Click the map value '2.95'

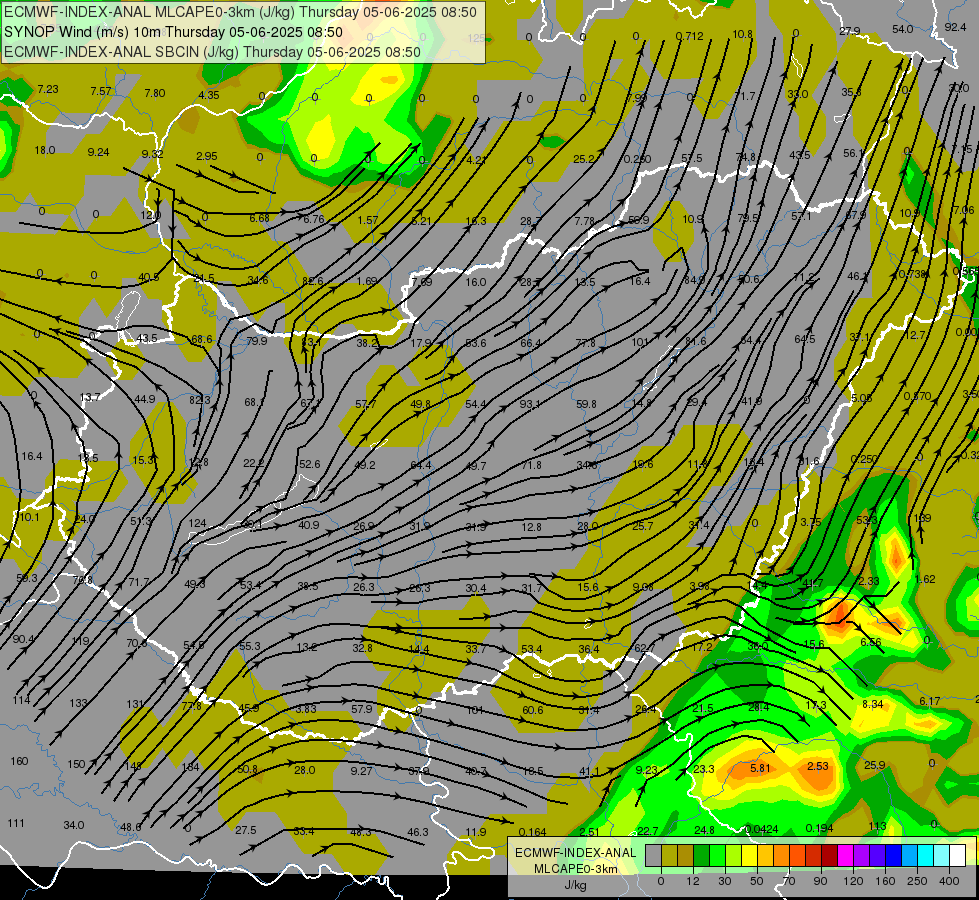207,156
